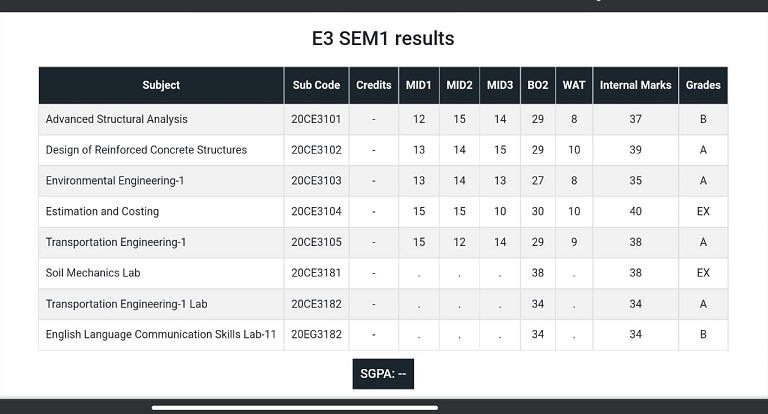Screen dimensions: 768x414
Task: Click the Grades column header
Action: (703, 85)
